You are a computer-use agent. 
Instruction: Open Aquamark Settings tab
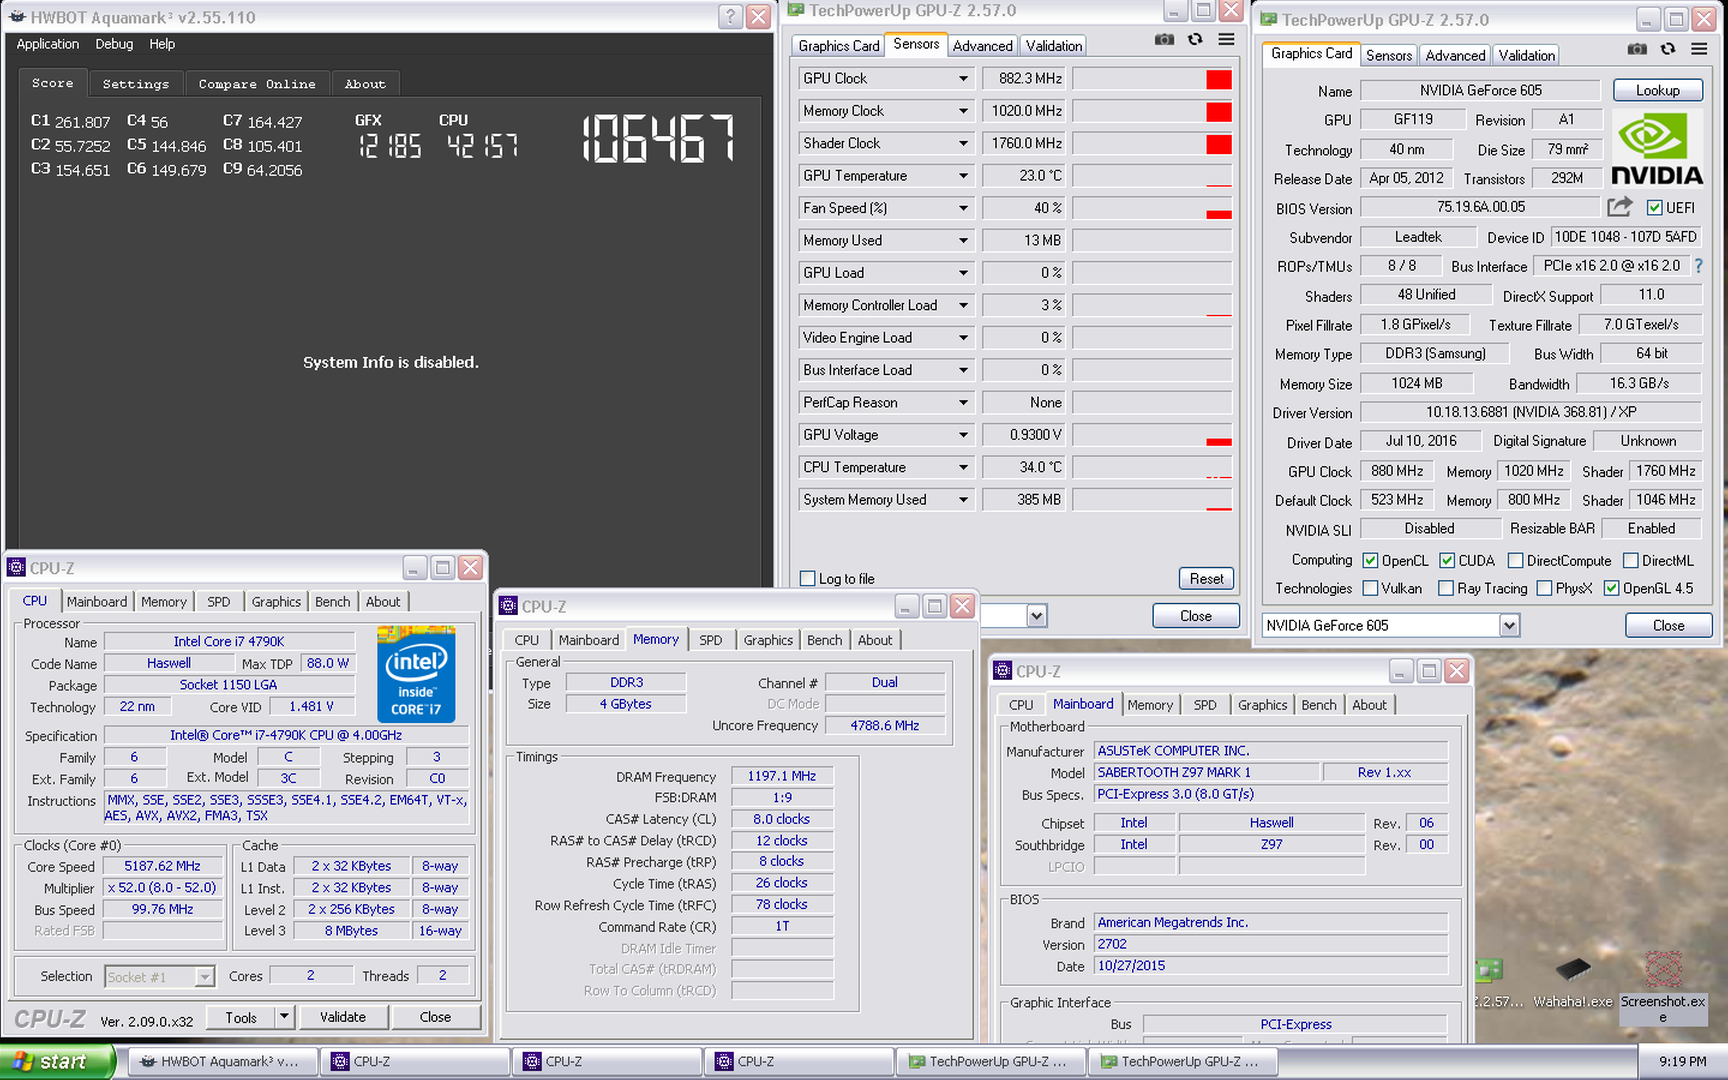coord(136,84)
